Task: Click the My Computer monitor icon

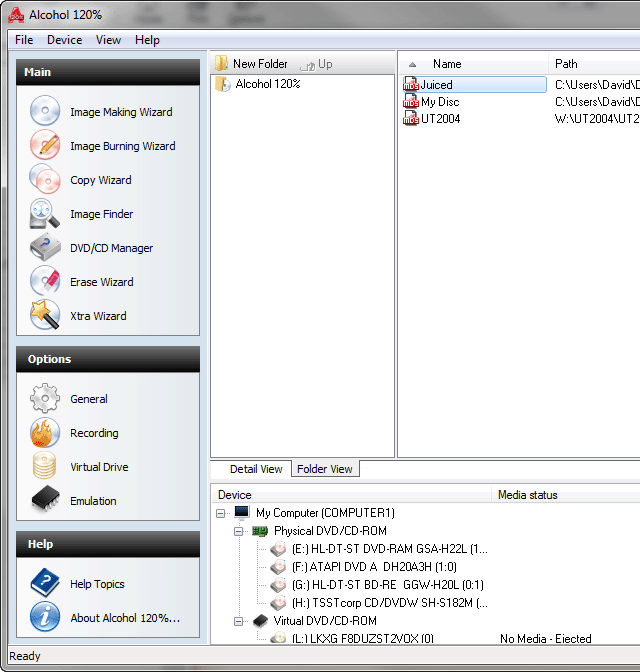Action: click(x=242, y=512)
